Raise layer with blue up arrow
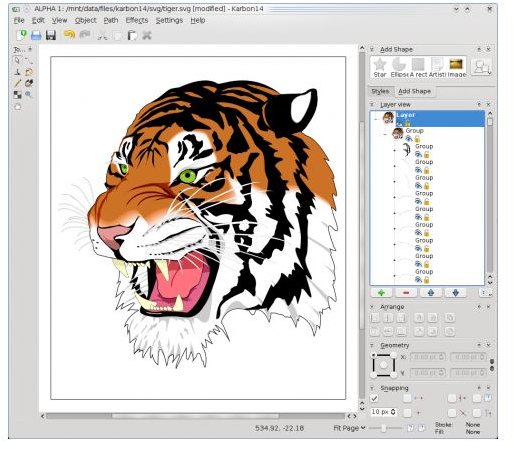 pyautogui.click(x=431, y=293)
